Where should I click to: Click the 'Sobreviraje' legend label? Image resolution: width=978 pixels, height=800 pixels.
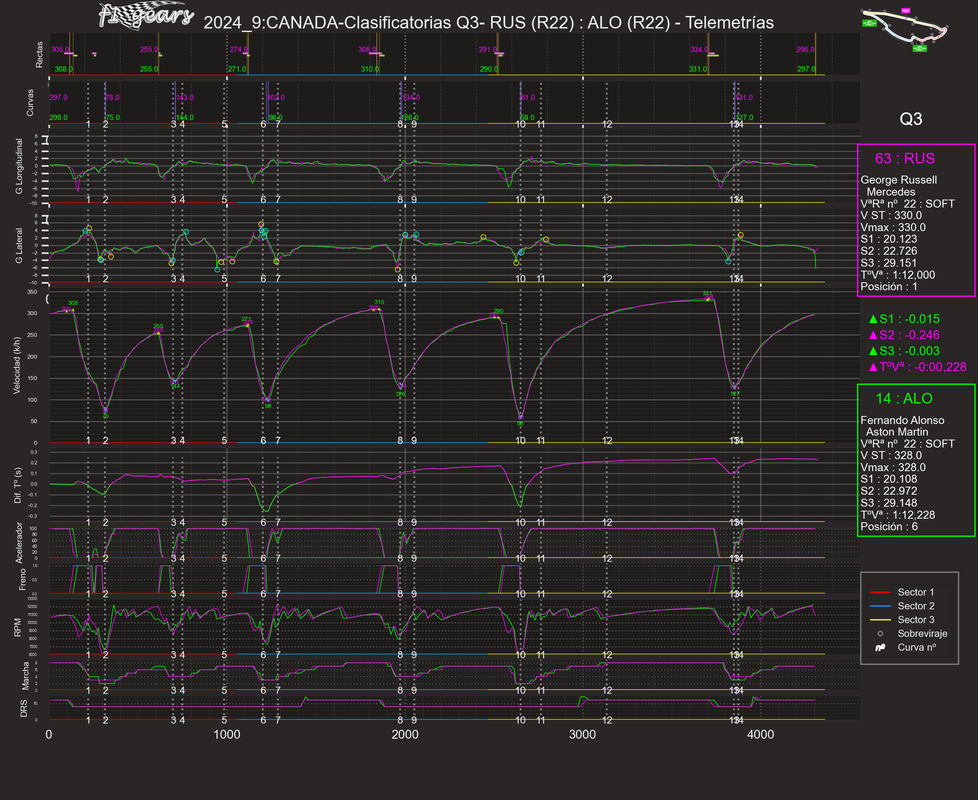(x=922, y=634)
